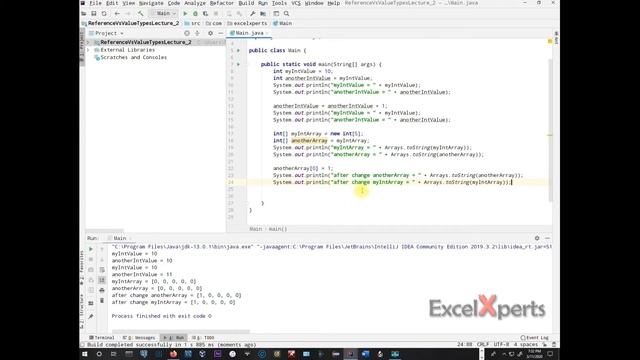The image size is (640, 360).
Task: Click the Run panel gear settings icon
Action: 537,238
